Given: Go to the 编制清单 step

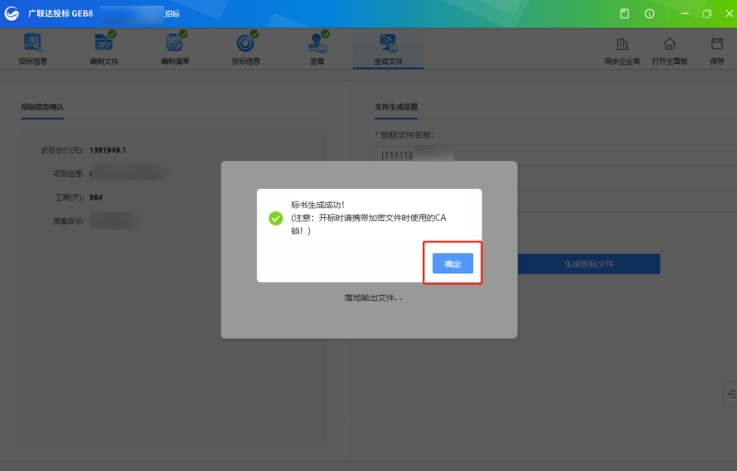Looking at the screenshot, I should point(175,44).
